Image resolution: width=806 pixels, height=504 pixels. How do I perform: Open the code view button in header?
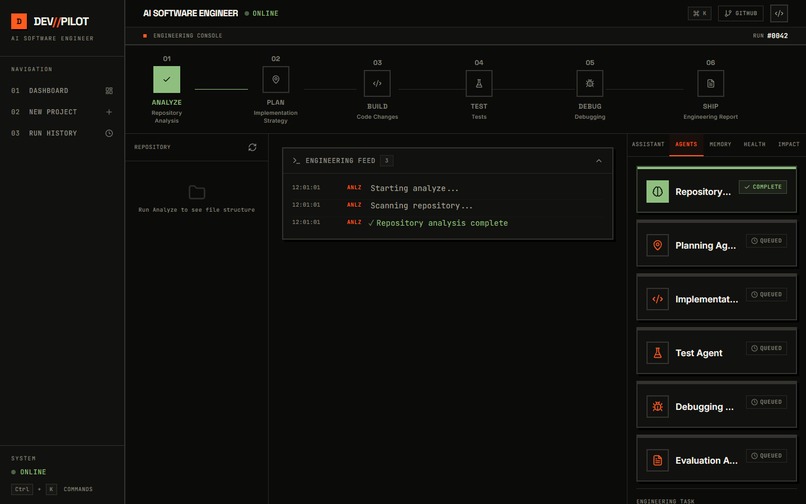779,13
